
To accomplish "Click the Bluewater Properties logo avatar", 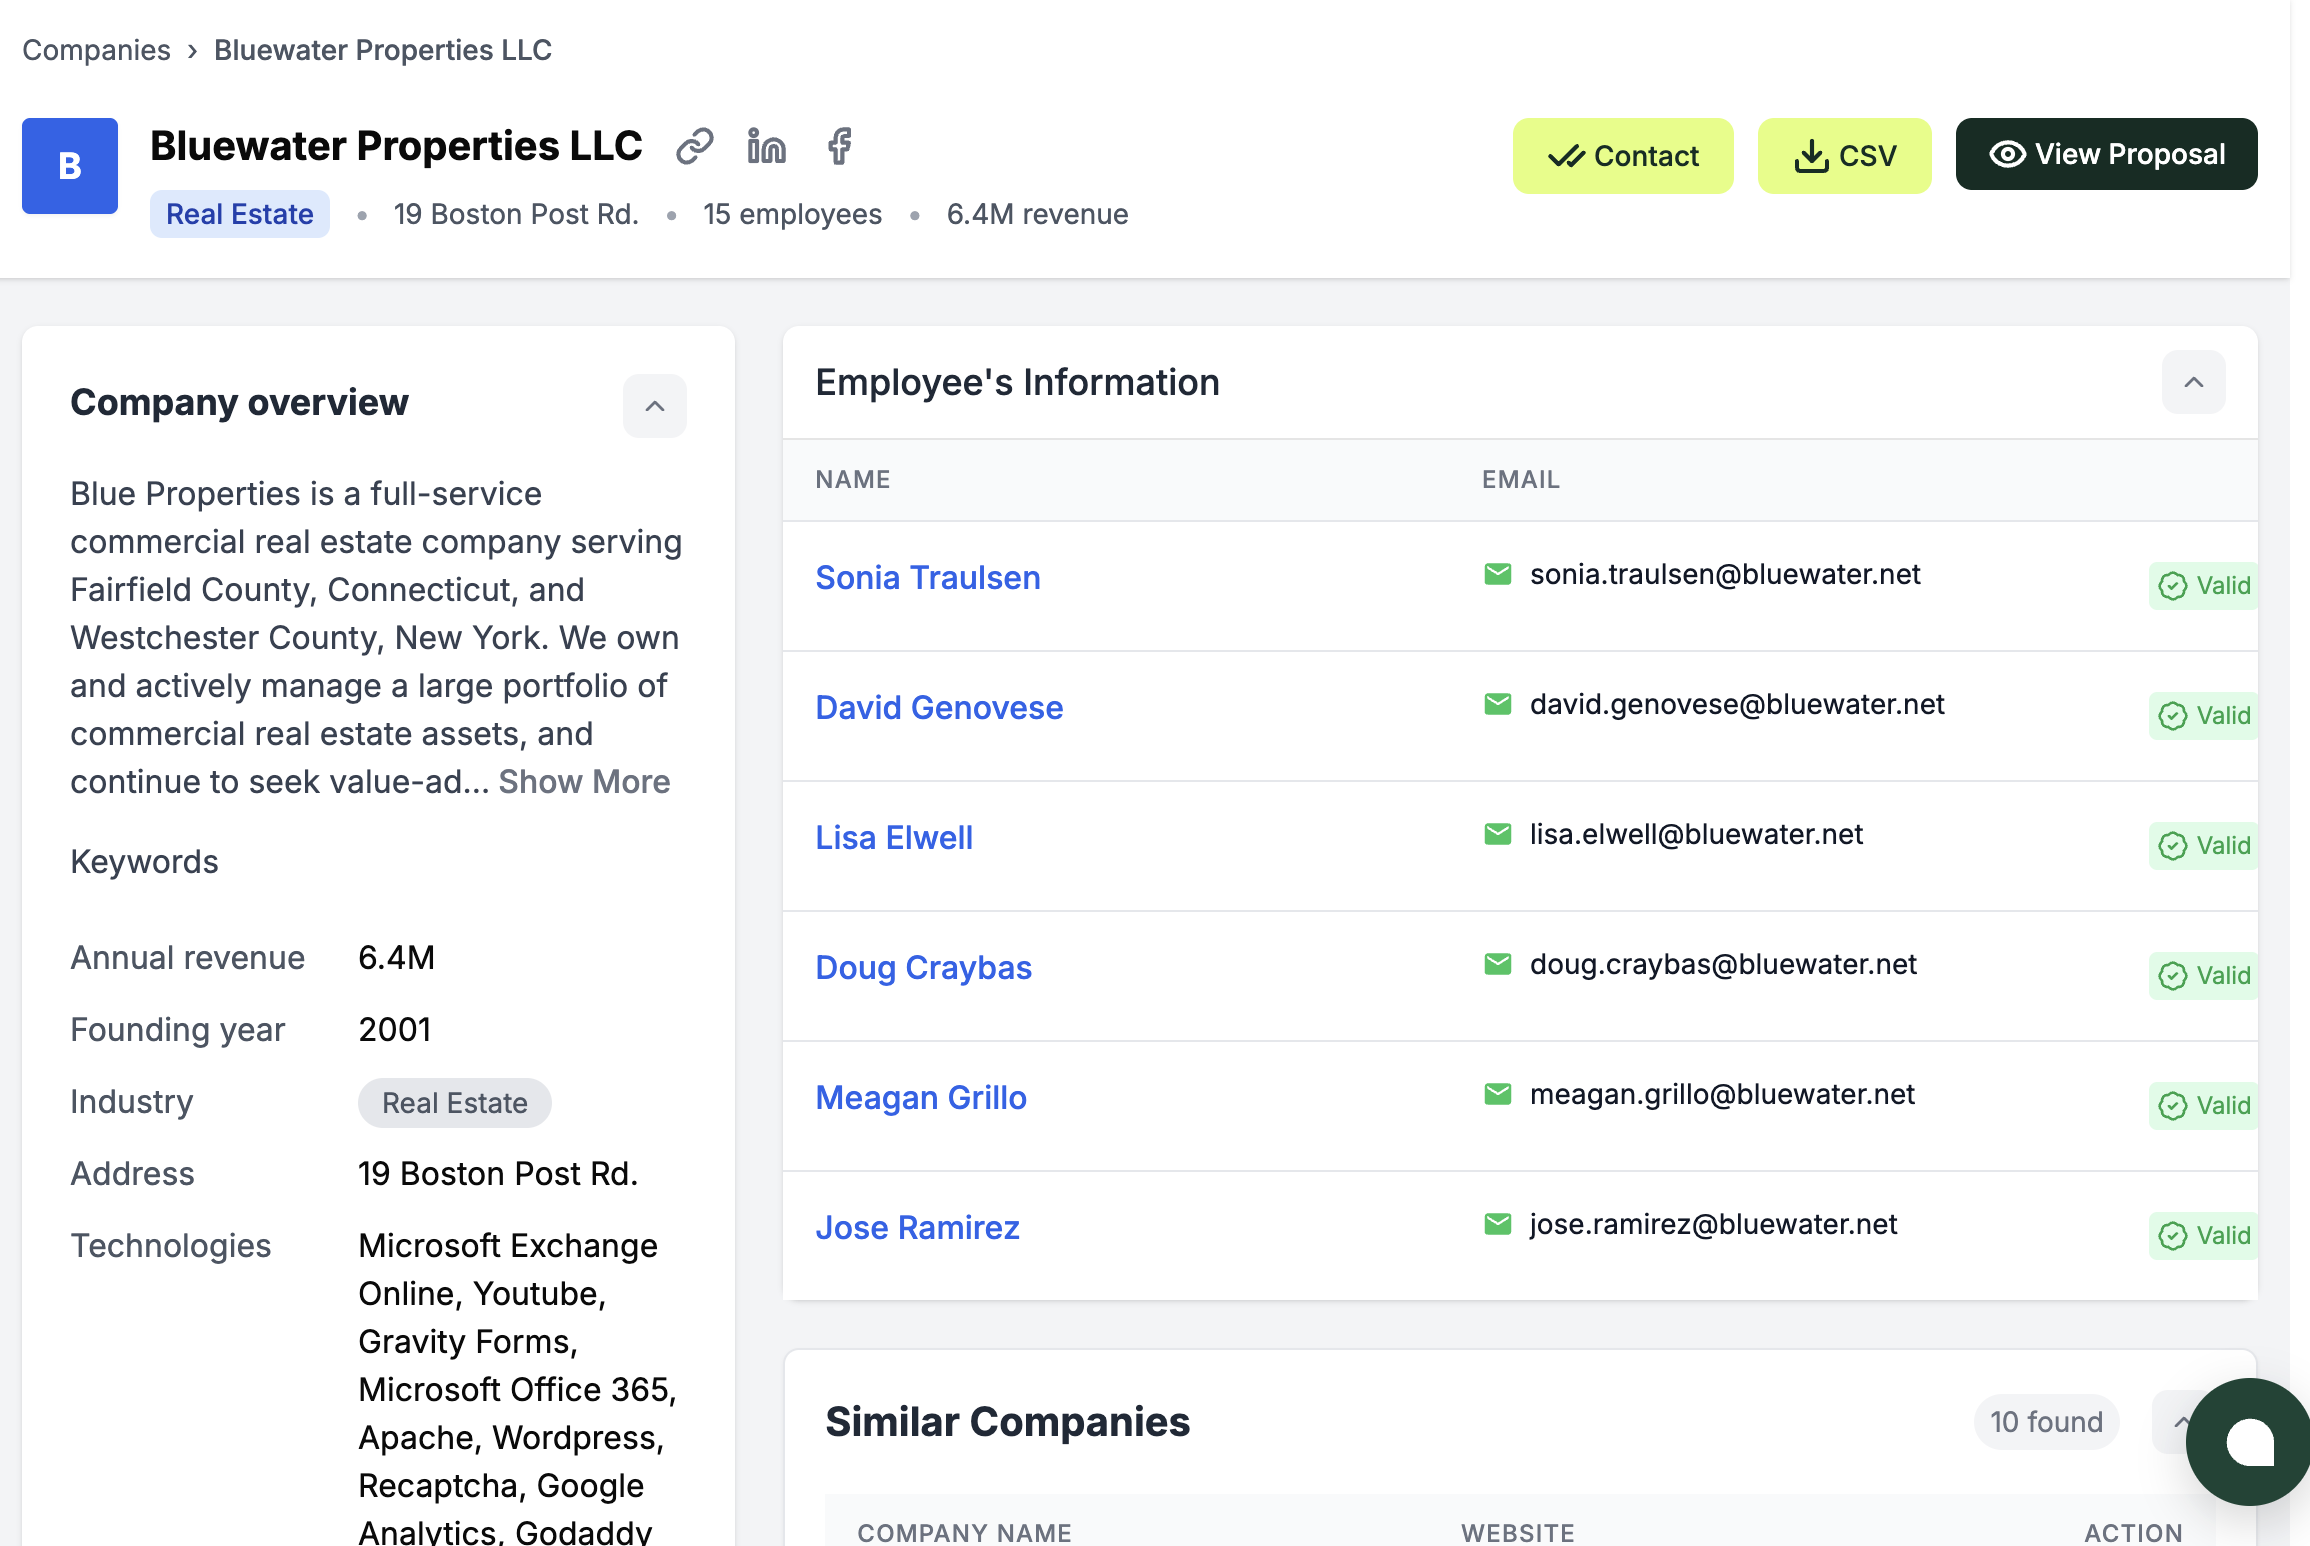I will tap(69, 166).
